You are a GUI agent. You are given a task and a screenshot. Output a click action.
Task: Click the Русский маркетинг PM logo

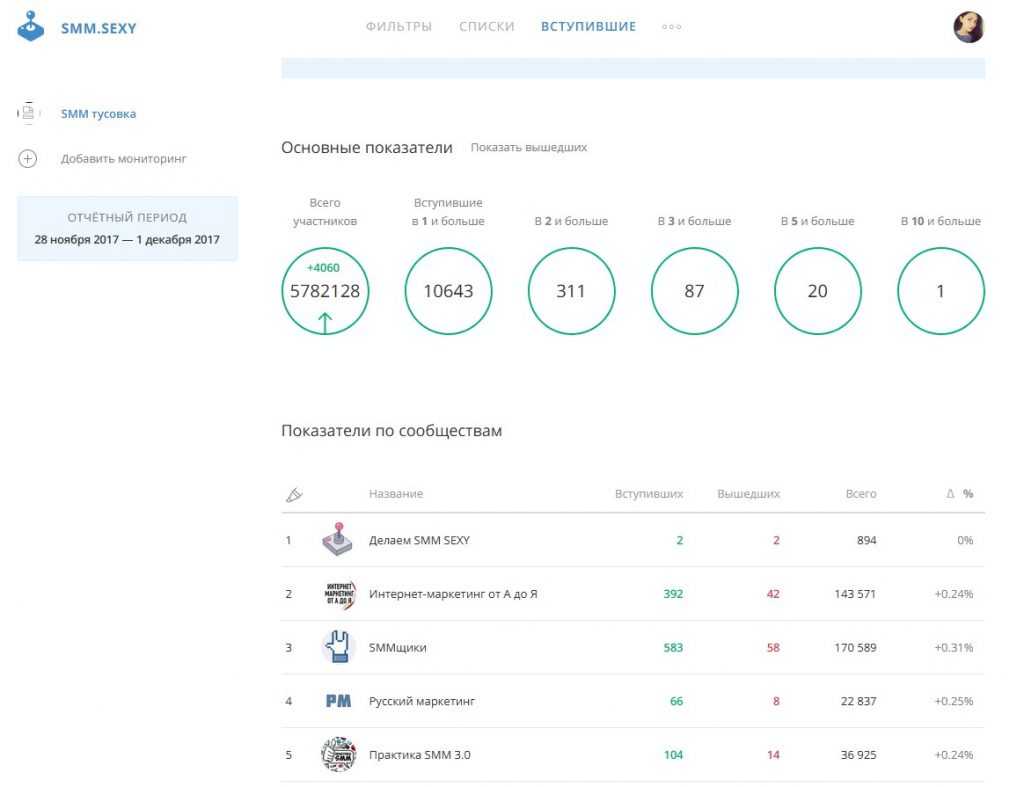338,701
